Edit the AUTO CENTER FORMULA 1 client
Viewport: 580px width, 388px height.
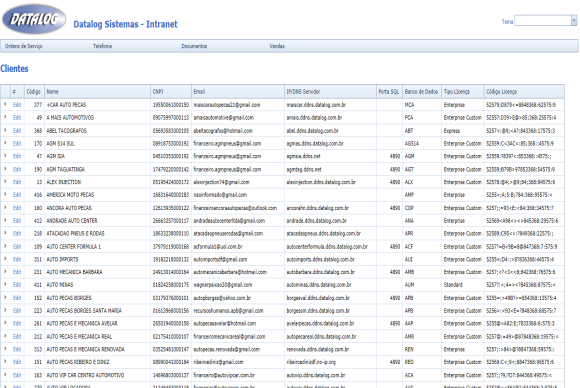click(17, 246)
